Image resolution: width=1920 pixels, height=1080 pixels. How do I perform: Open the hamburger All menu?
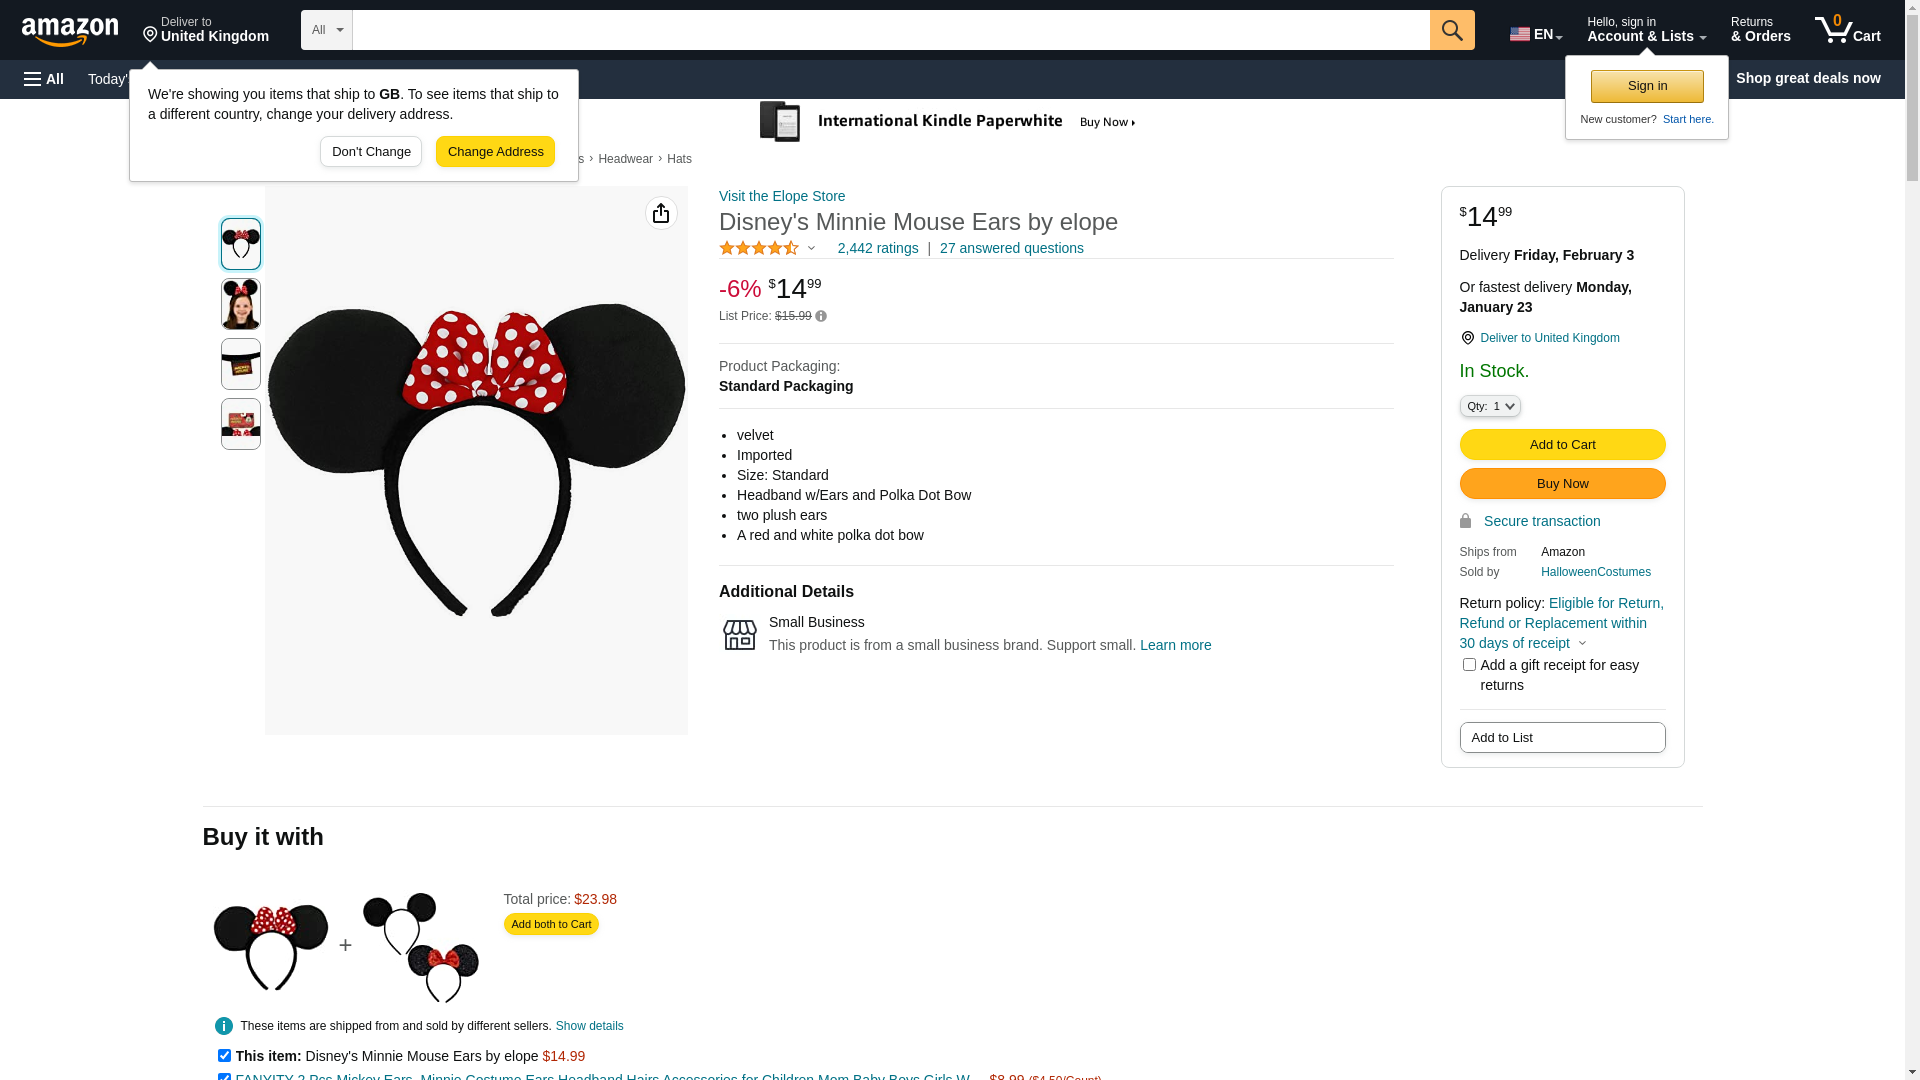44,79
